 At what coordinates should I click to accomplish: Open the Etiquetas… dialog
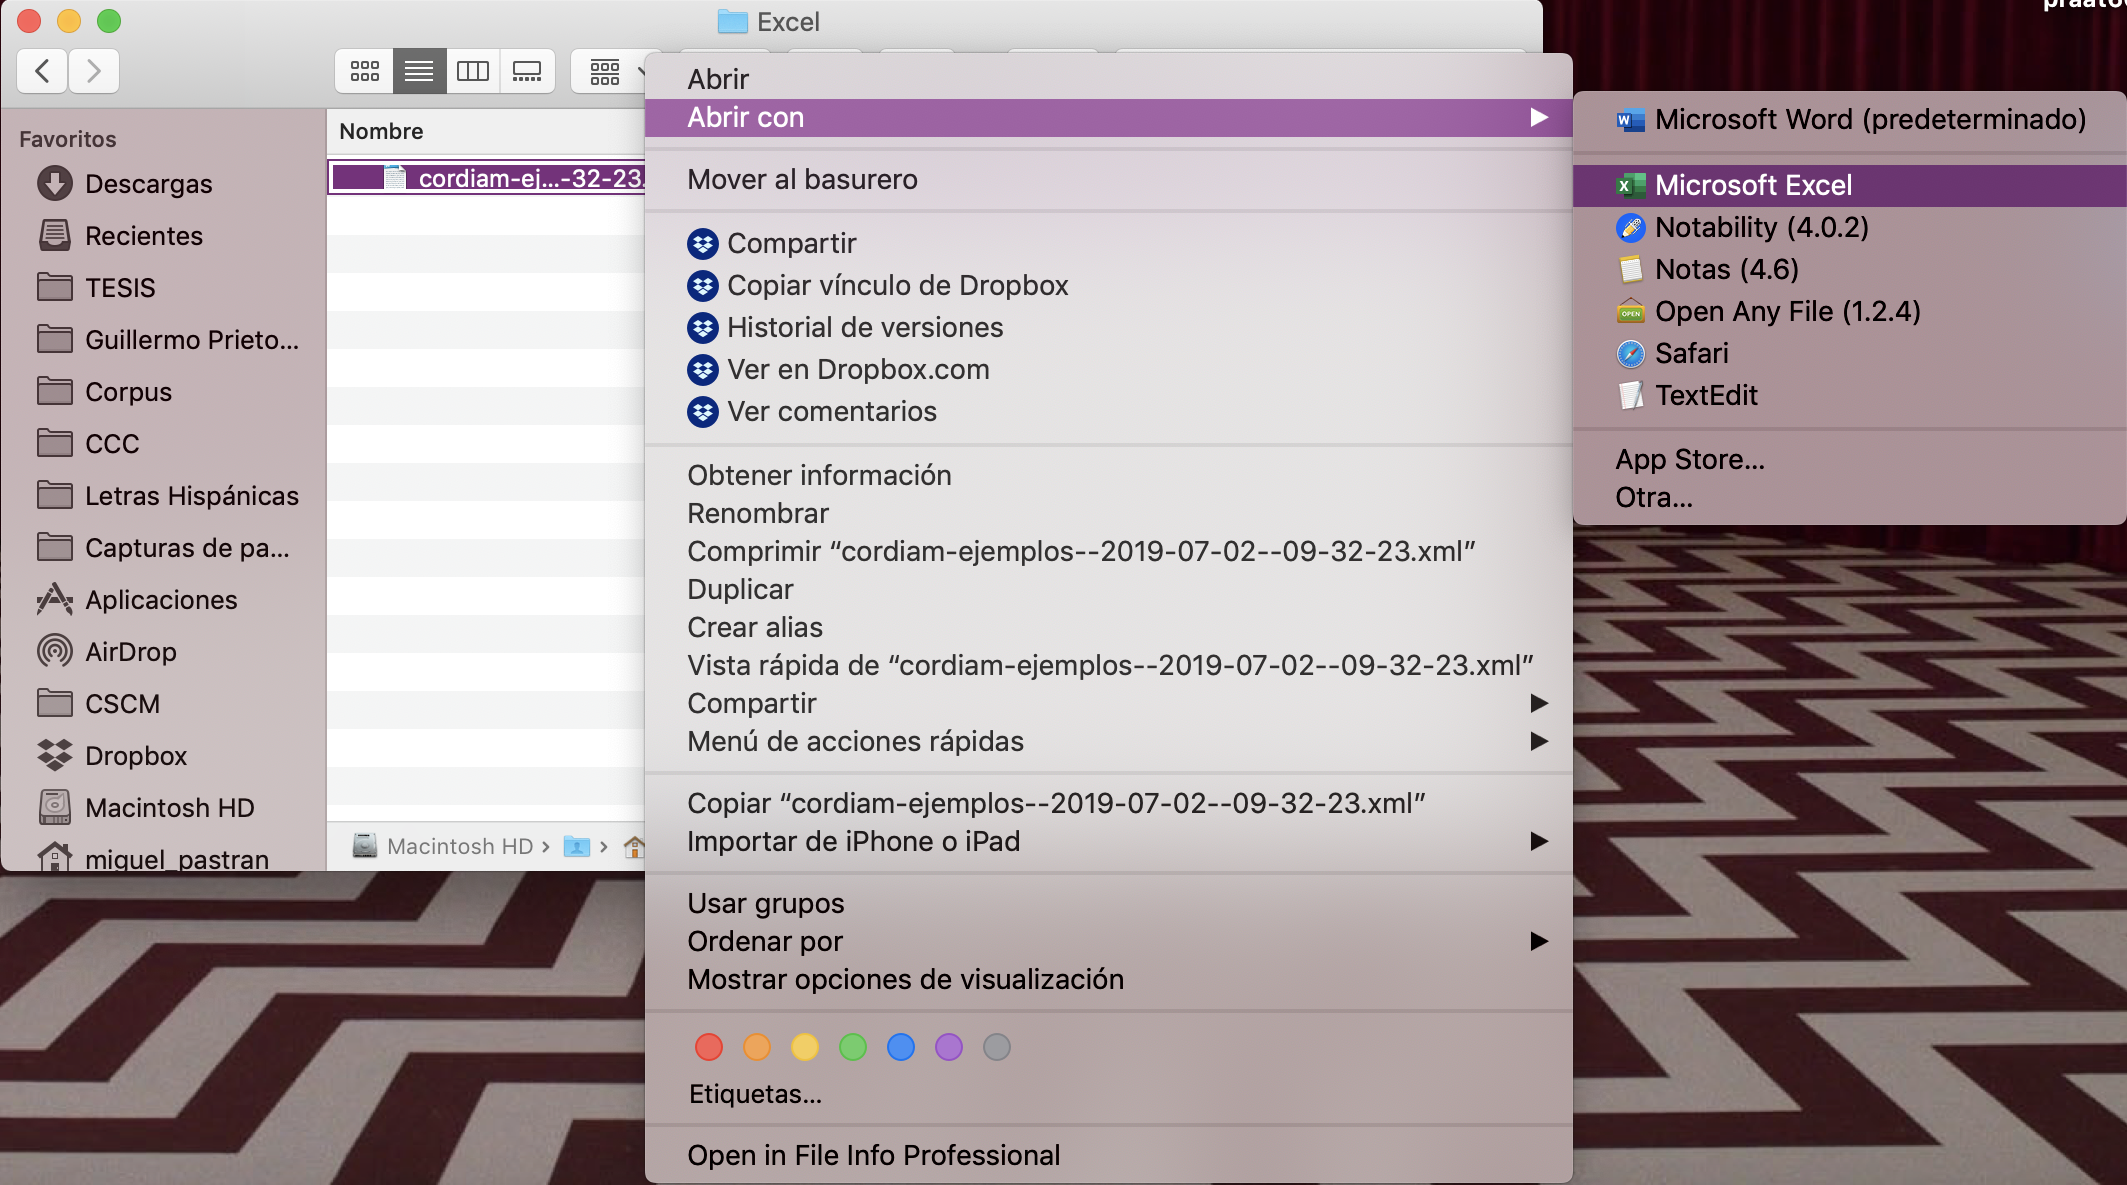(756, 1094)
